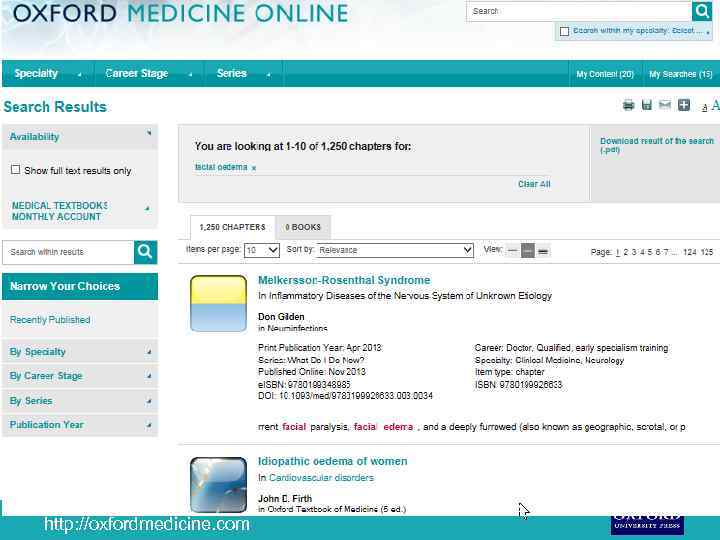This screenshot has width=720, height=540.
Task: Expand the By Career Stage filter
Action: 80,376
